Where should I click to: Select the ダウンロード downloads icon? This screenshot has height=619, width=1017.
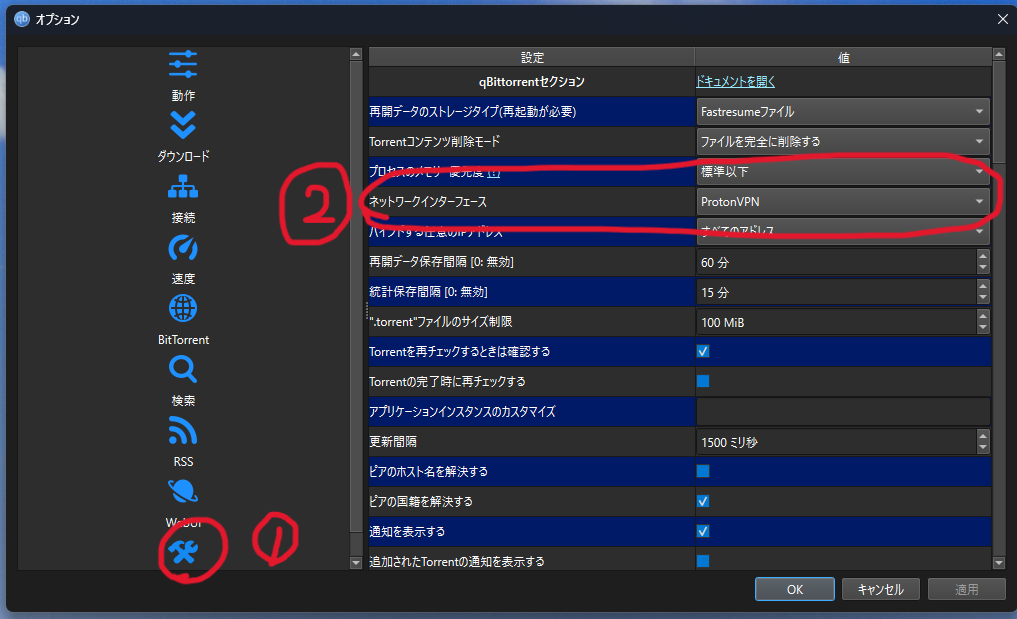pyautogui.click(x=183, y=125)
